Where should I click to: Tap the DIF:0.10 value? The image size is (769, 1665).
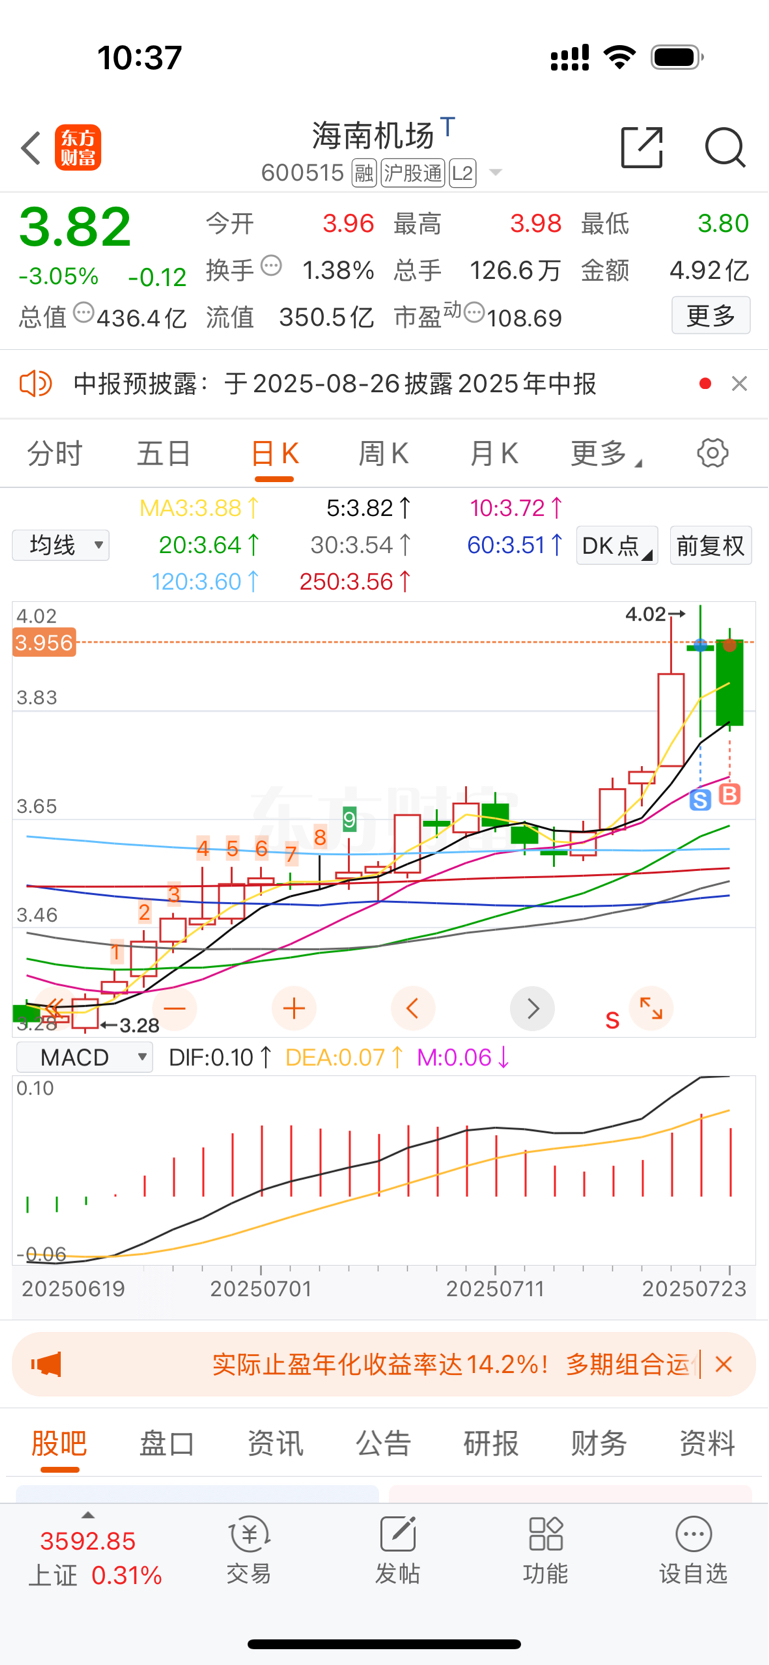point(220,1057)
